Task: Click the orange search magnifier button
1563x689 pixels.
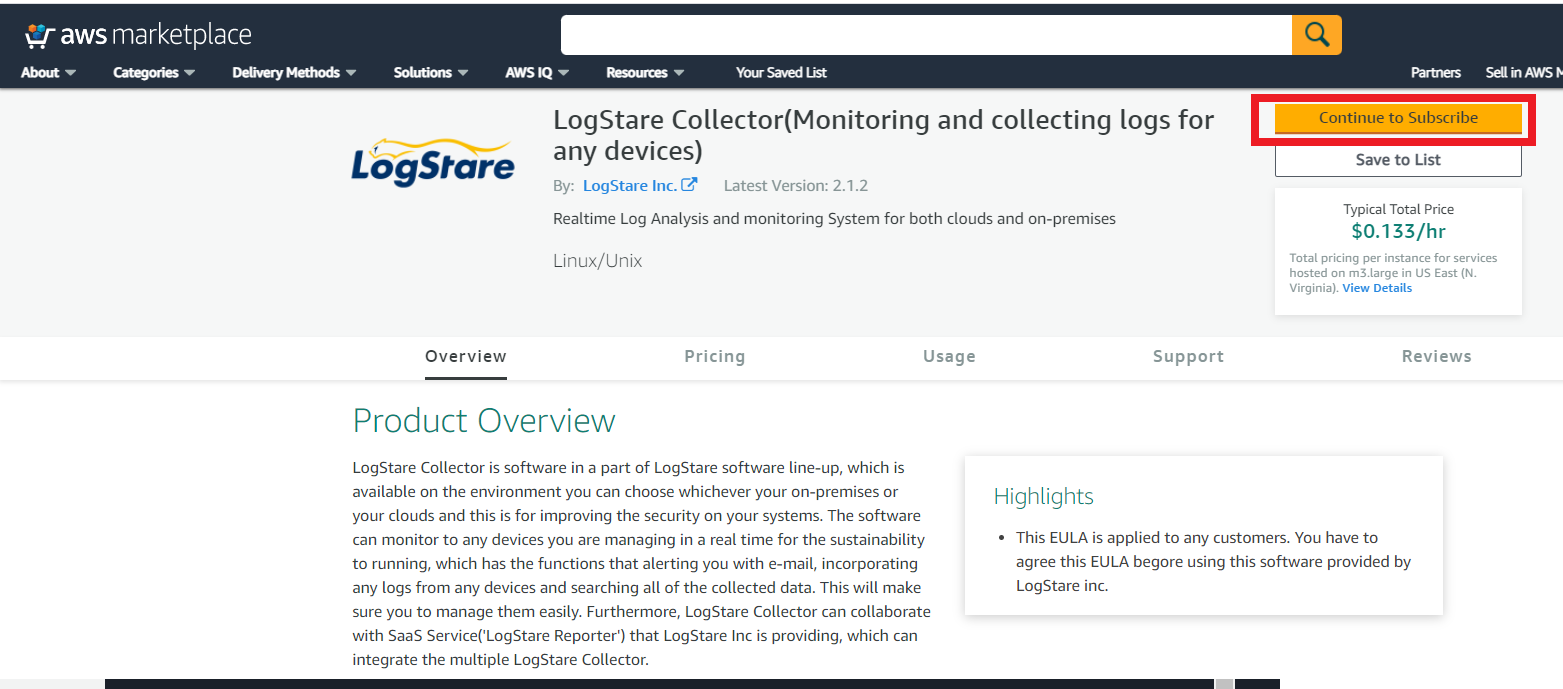Action: click(1317, 35)
